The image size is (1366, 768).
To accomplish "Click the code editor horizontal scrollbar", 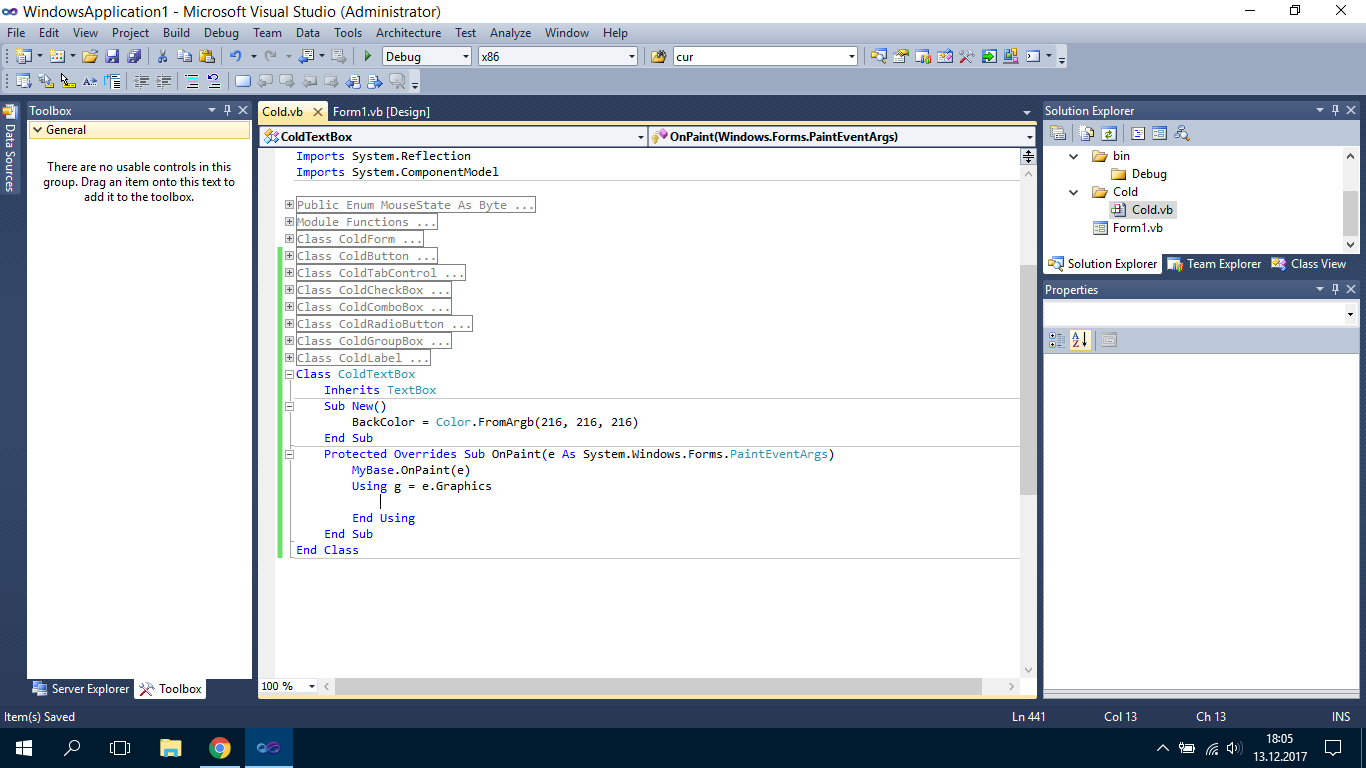I will (x=658, y=687).
